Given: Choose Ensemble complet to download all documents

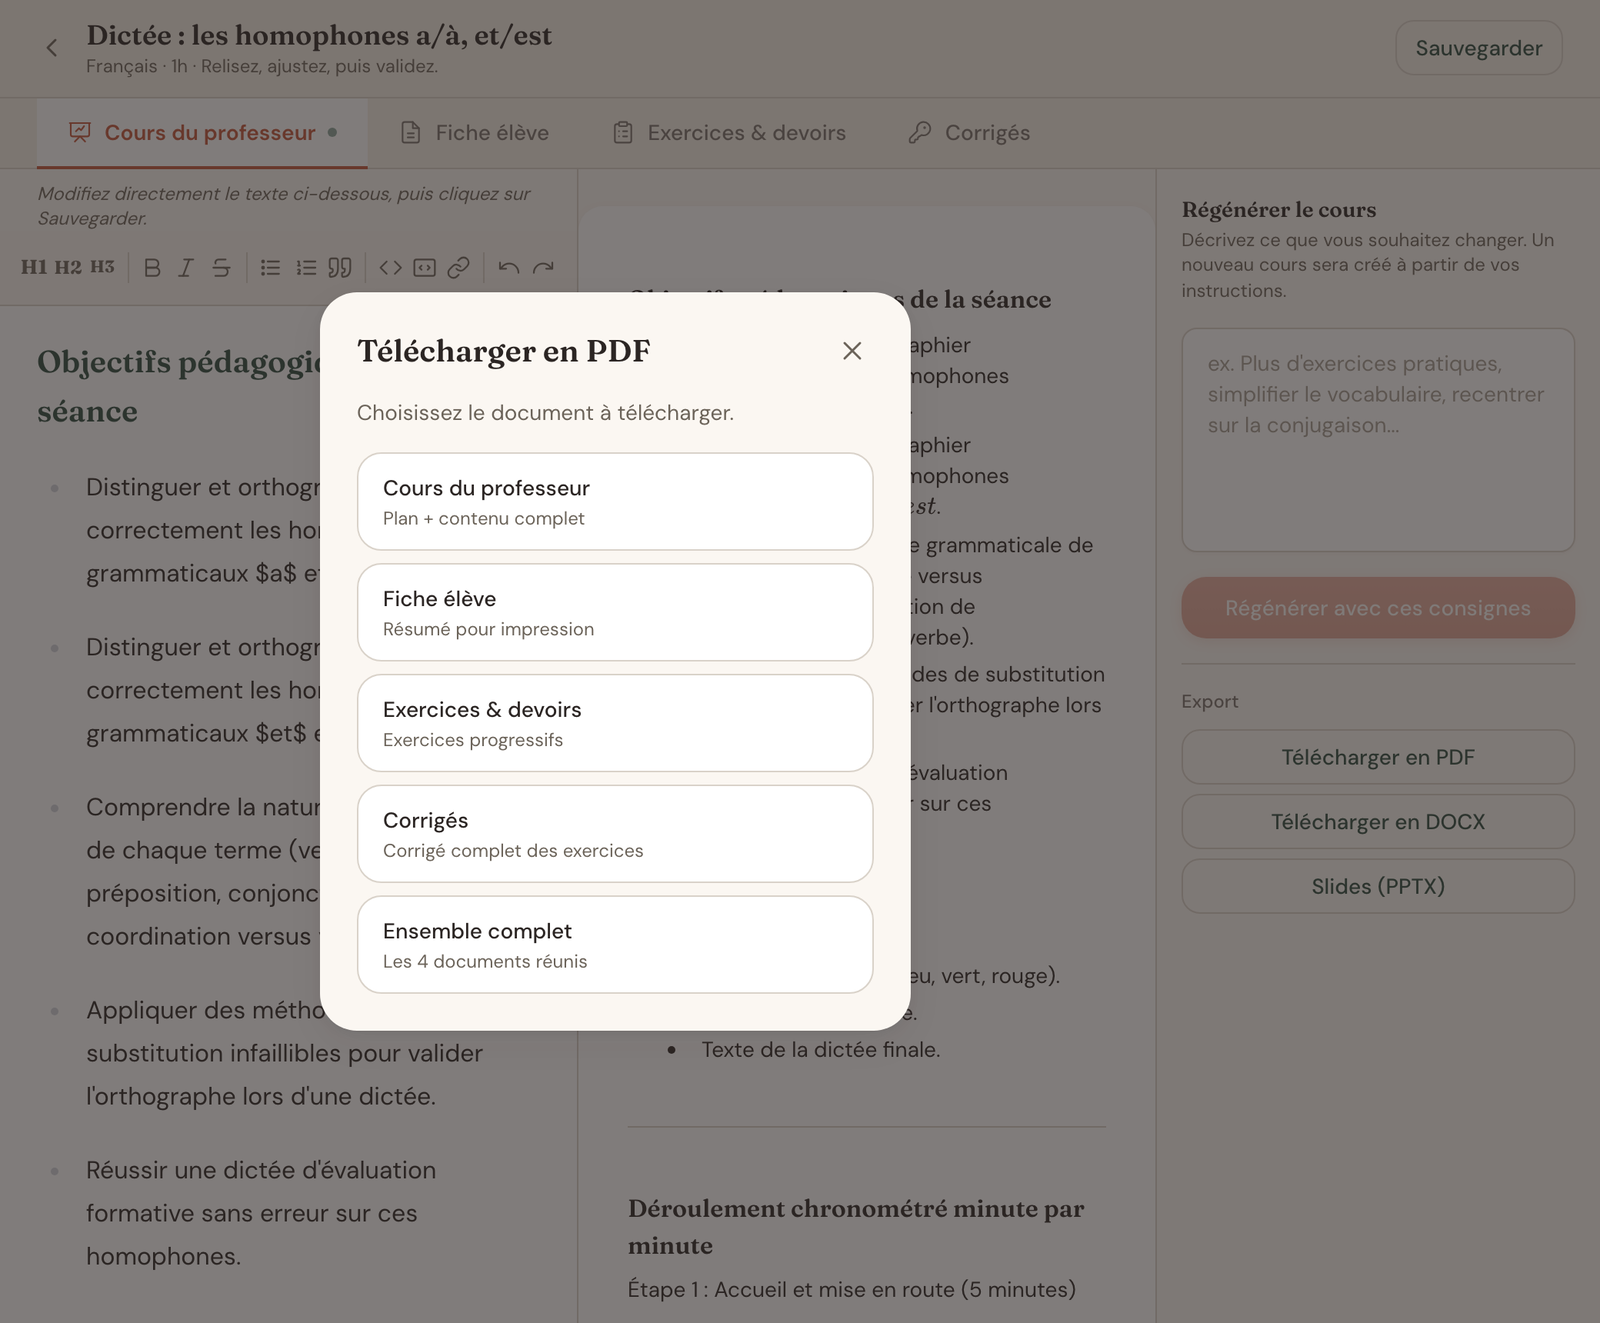Looking at the screenshot, I should pos(615,945).
